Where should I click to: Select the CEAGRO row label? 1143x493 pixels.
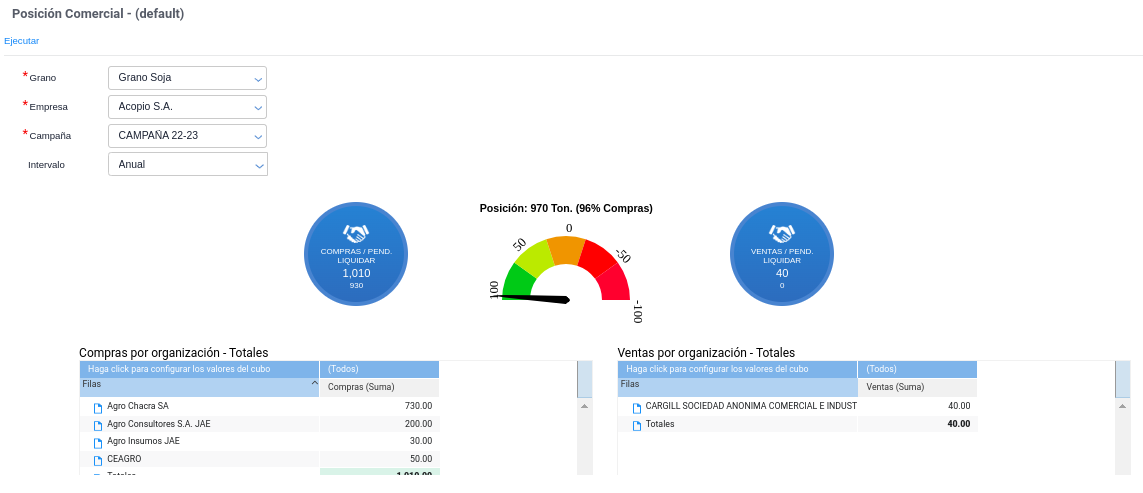point(124,459)
